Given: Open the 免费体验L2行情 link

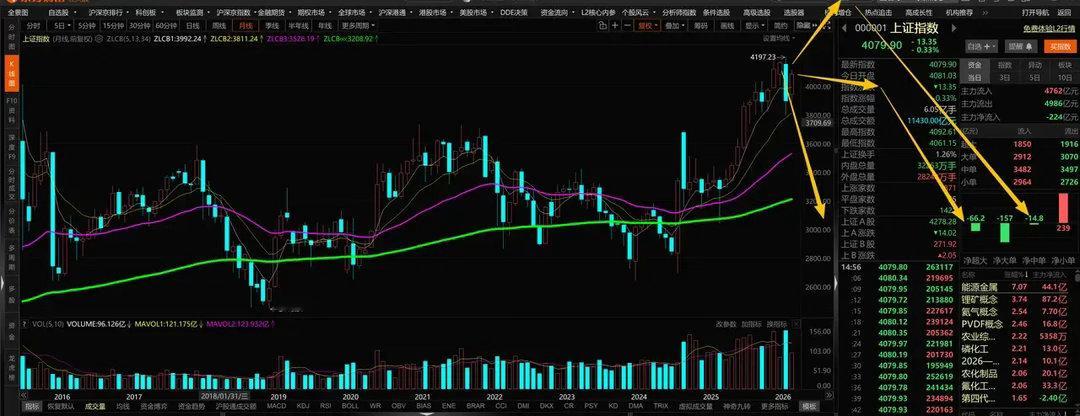Looking at the screenshot, I should point(1049,29).
